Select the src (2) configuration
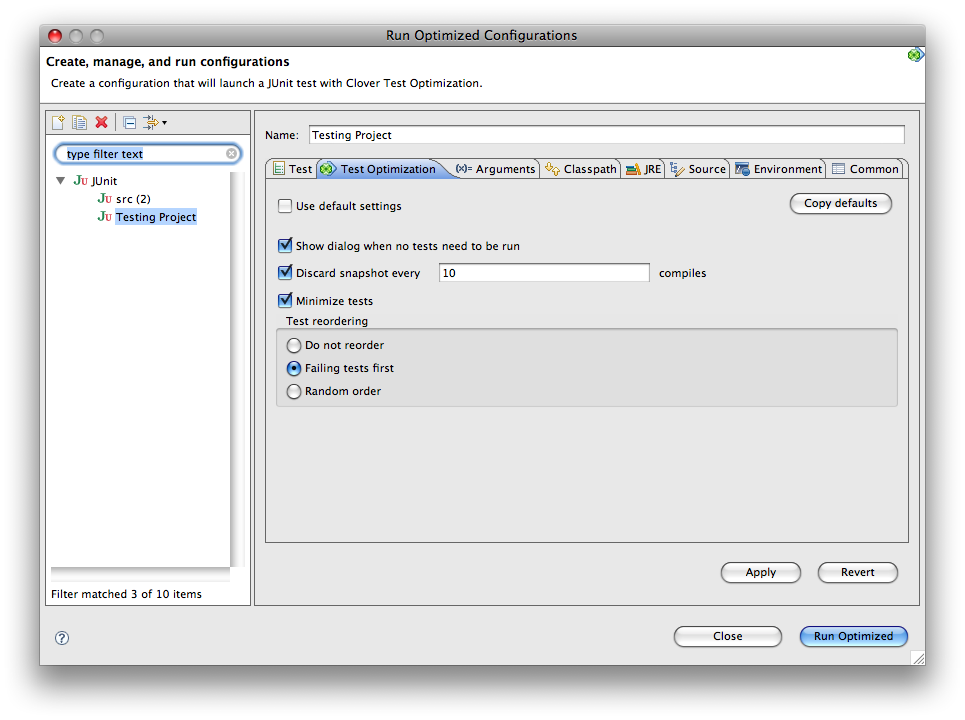Screen dimensions: 965x720 pyautogui.click(x=132, y=199)
